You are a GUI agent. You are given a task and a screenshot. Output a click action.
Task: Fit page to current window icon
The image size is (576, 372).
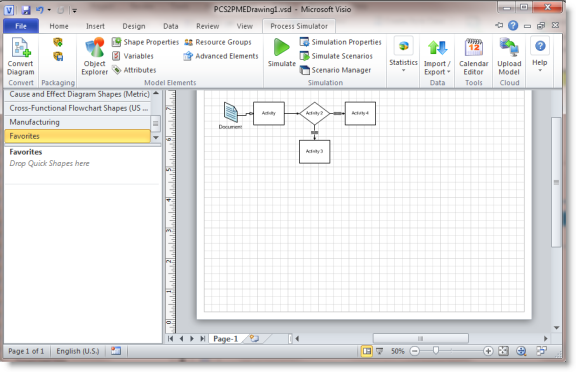504,351
